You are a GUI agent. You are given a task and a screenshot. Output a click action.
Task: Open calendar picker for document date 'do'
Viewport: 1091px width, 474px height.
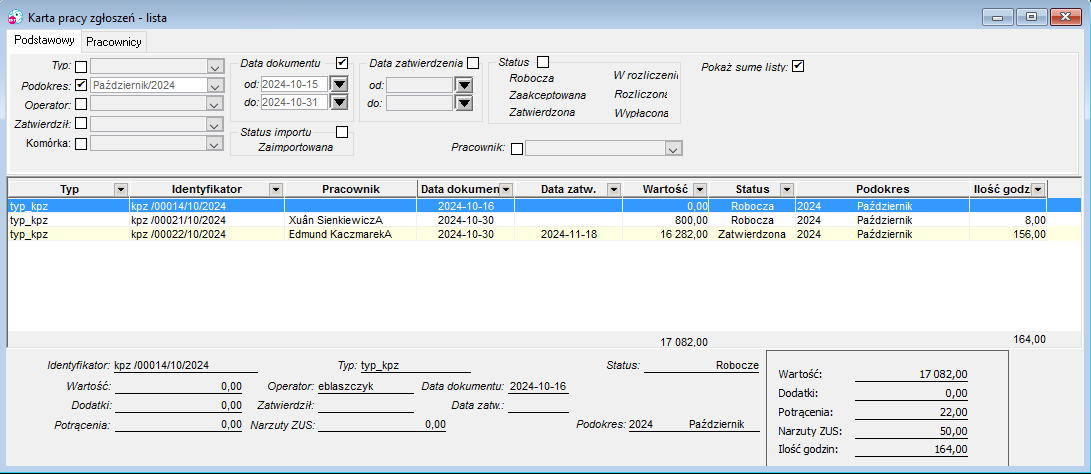(x=338, y=102)
